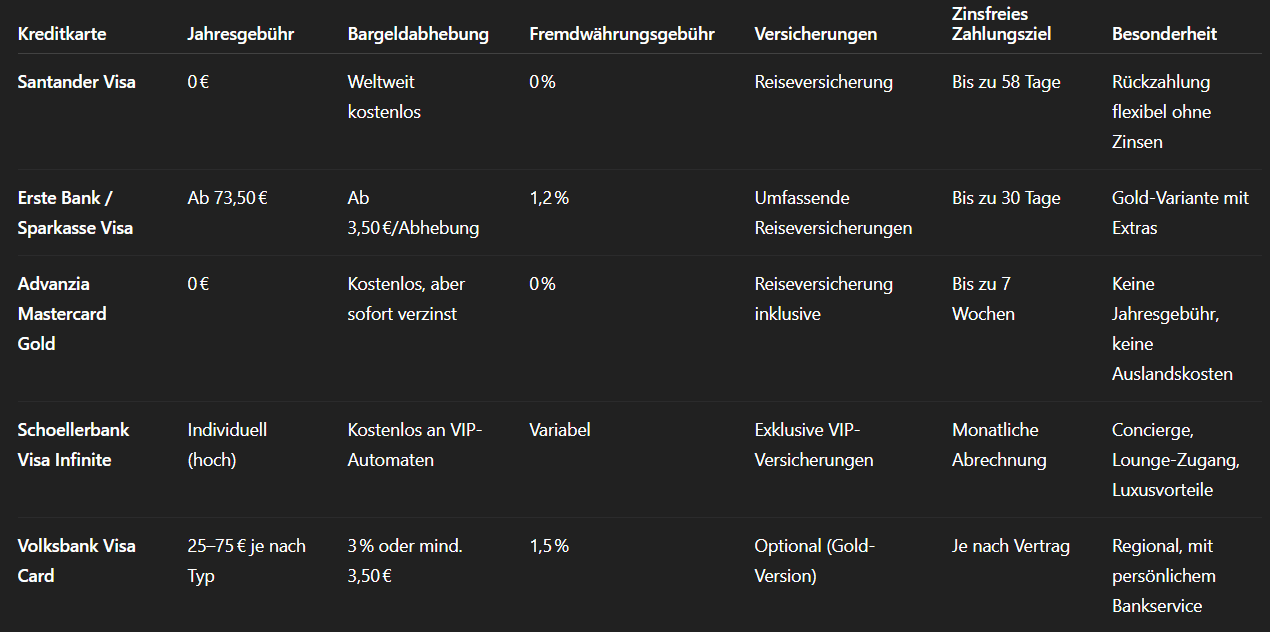Select the Fremdwährungsgebühr column header
Image resolution: width=1270 pixels, height=632 pixels.
(622, 34)
